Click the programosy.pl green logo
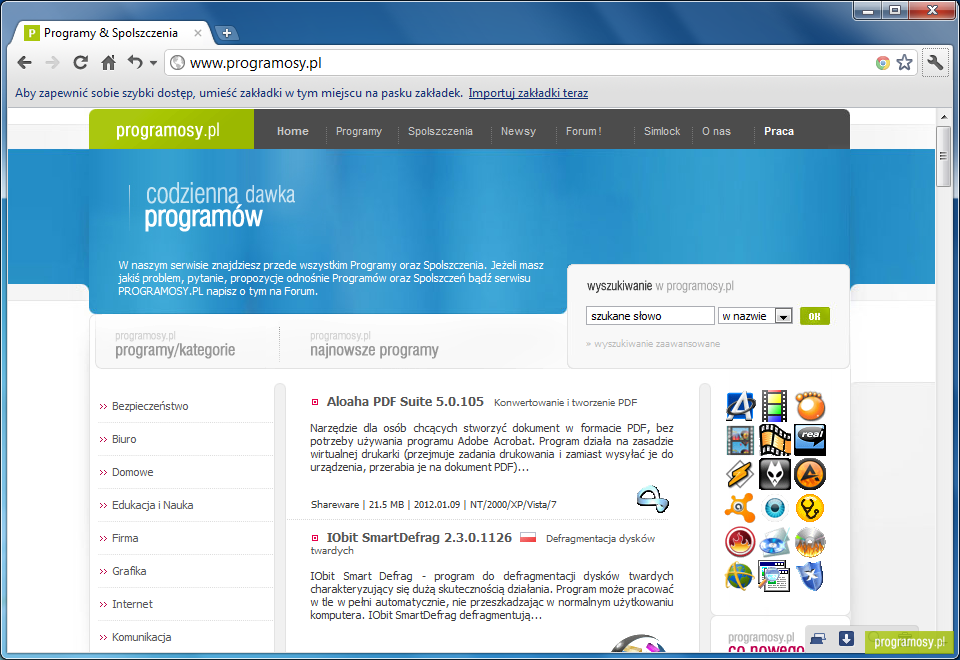The width and height of the screenshot is (960, 660). pos(171,129)
